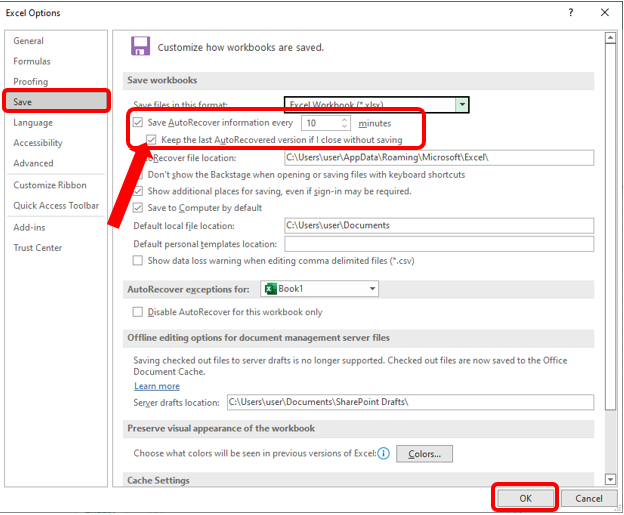
Task: Increase AutoRecover minutes with spinner arrow
Action: (x=345, y=119)
